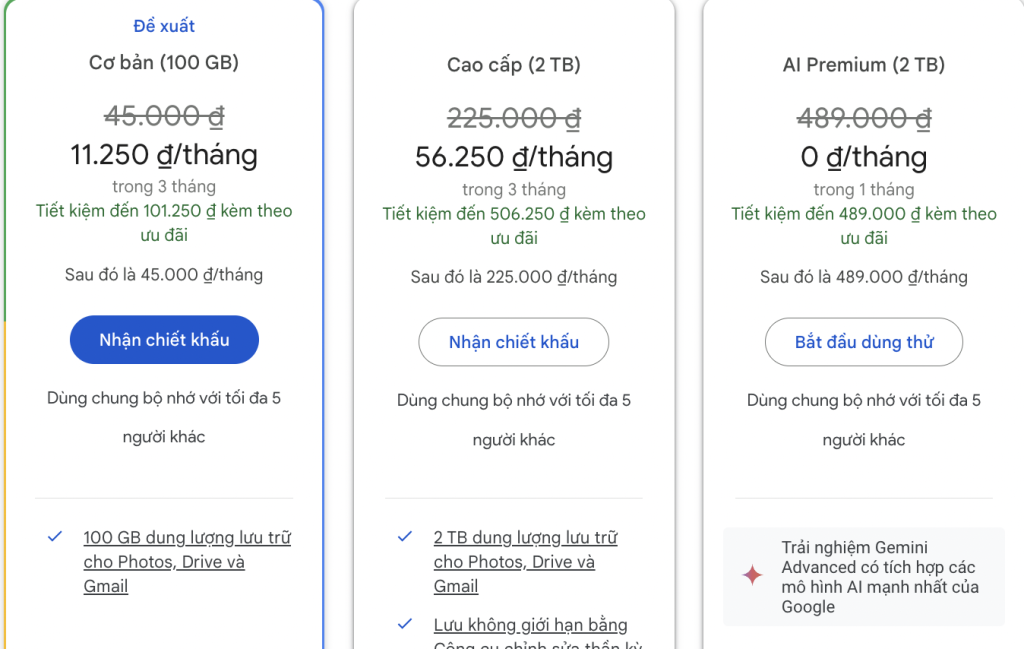Click the Cơ bản (100 GB) plan title

tap(164, 63)
